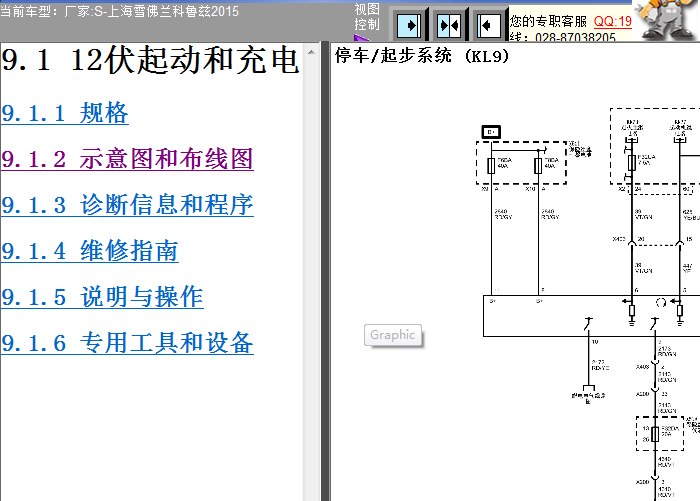This screenshot has width=700, height=501.
Task: Open section 9.1.1 规格
Action: point(65,113)
